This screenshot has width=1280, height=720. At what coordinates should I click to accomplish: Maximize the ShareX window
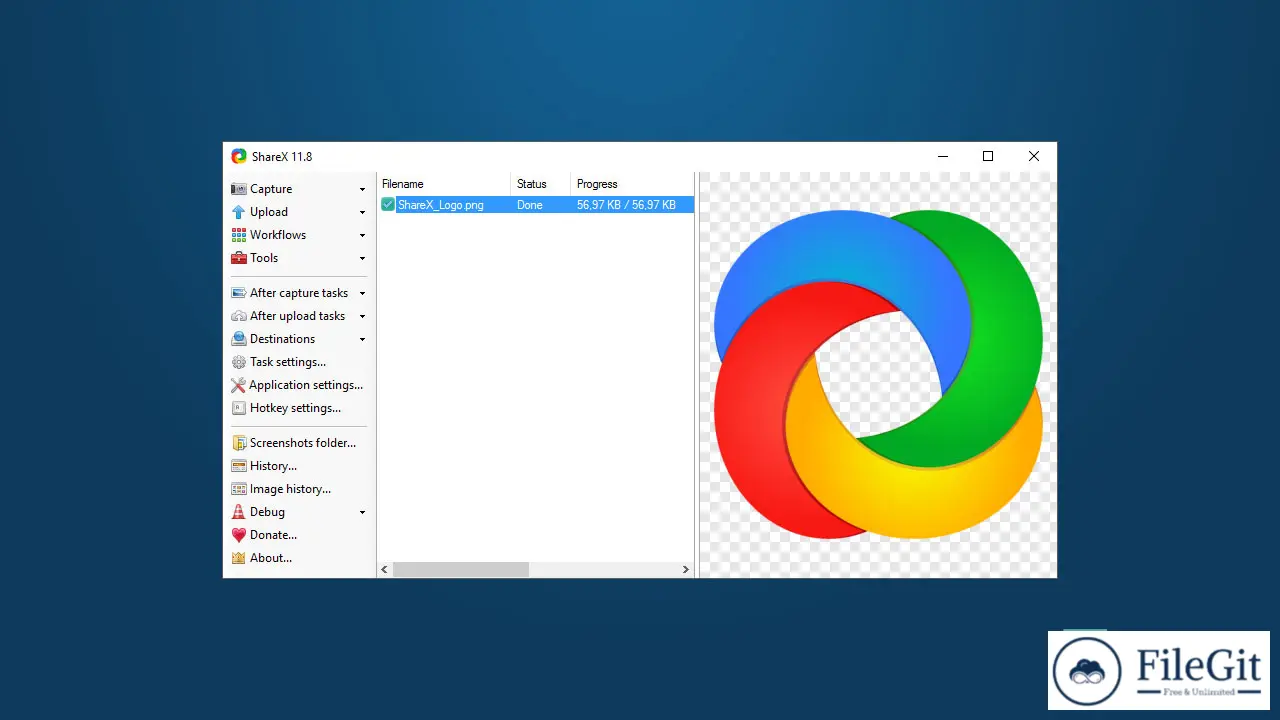[x=988, y=156]
